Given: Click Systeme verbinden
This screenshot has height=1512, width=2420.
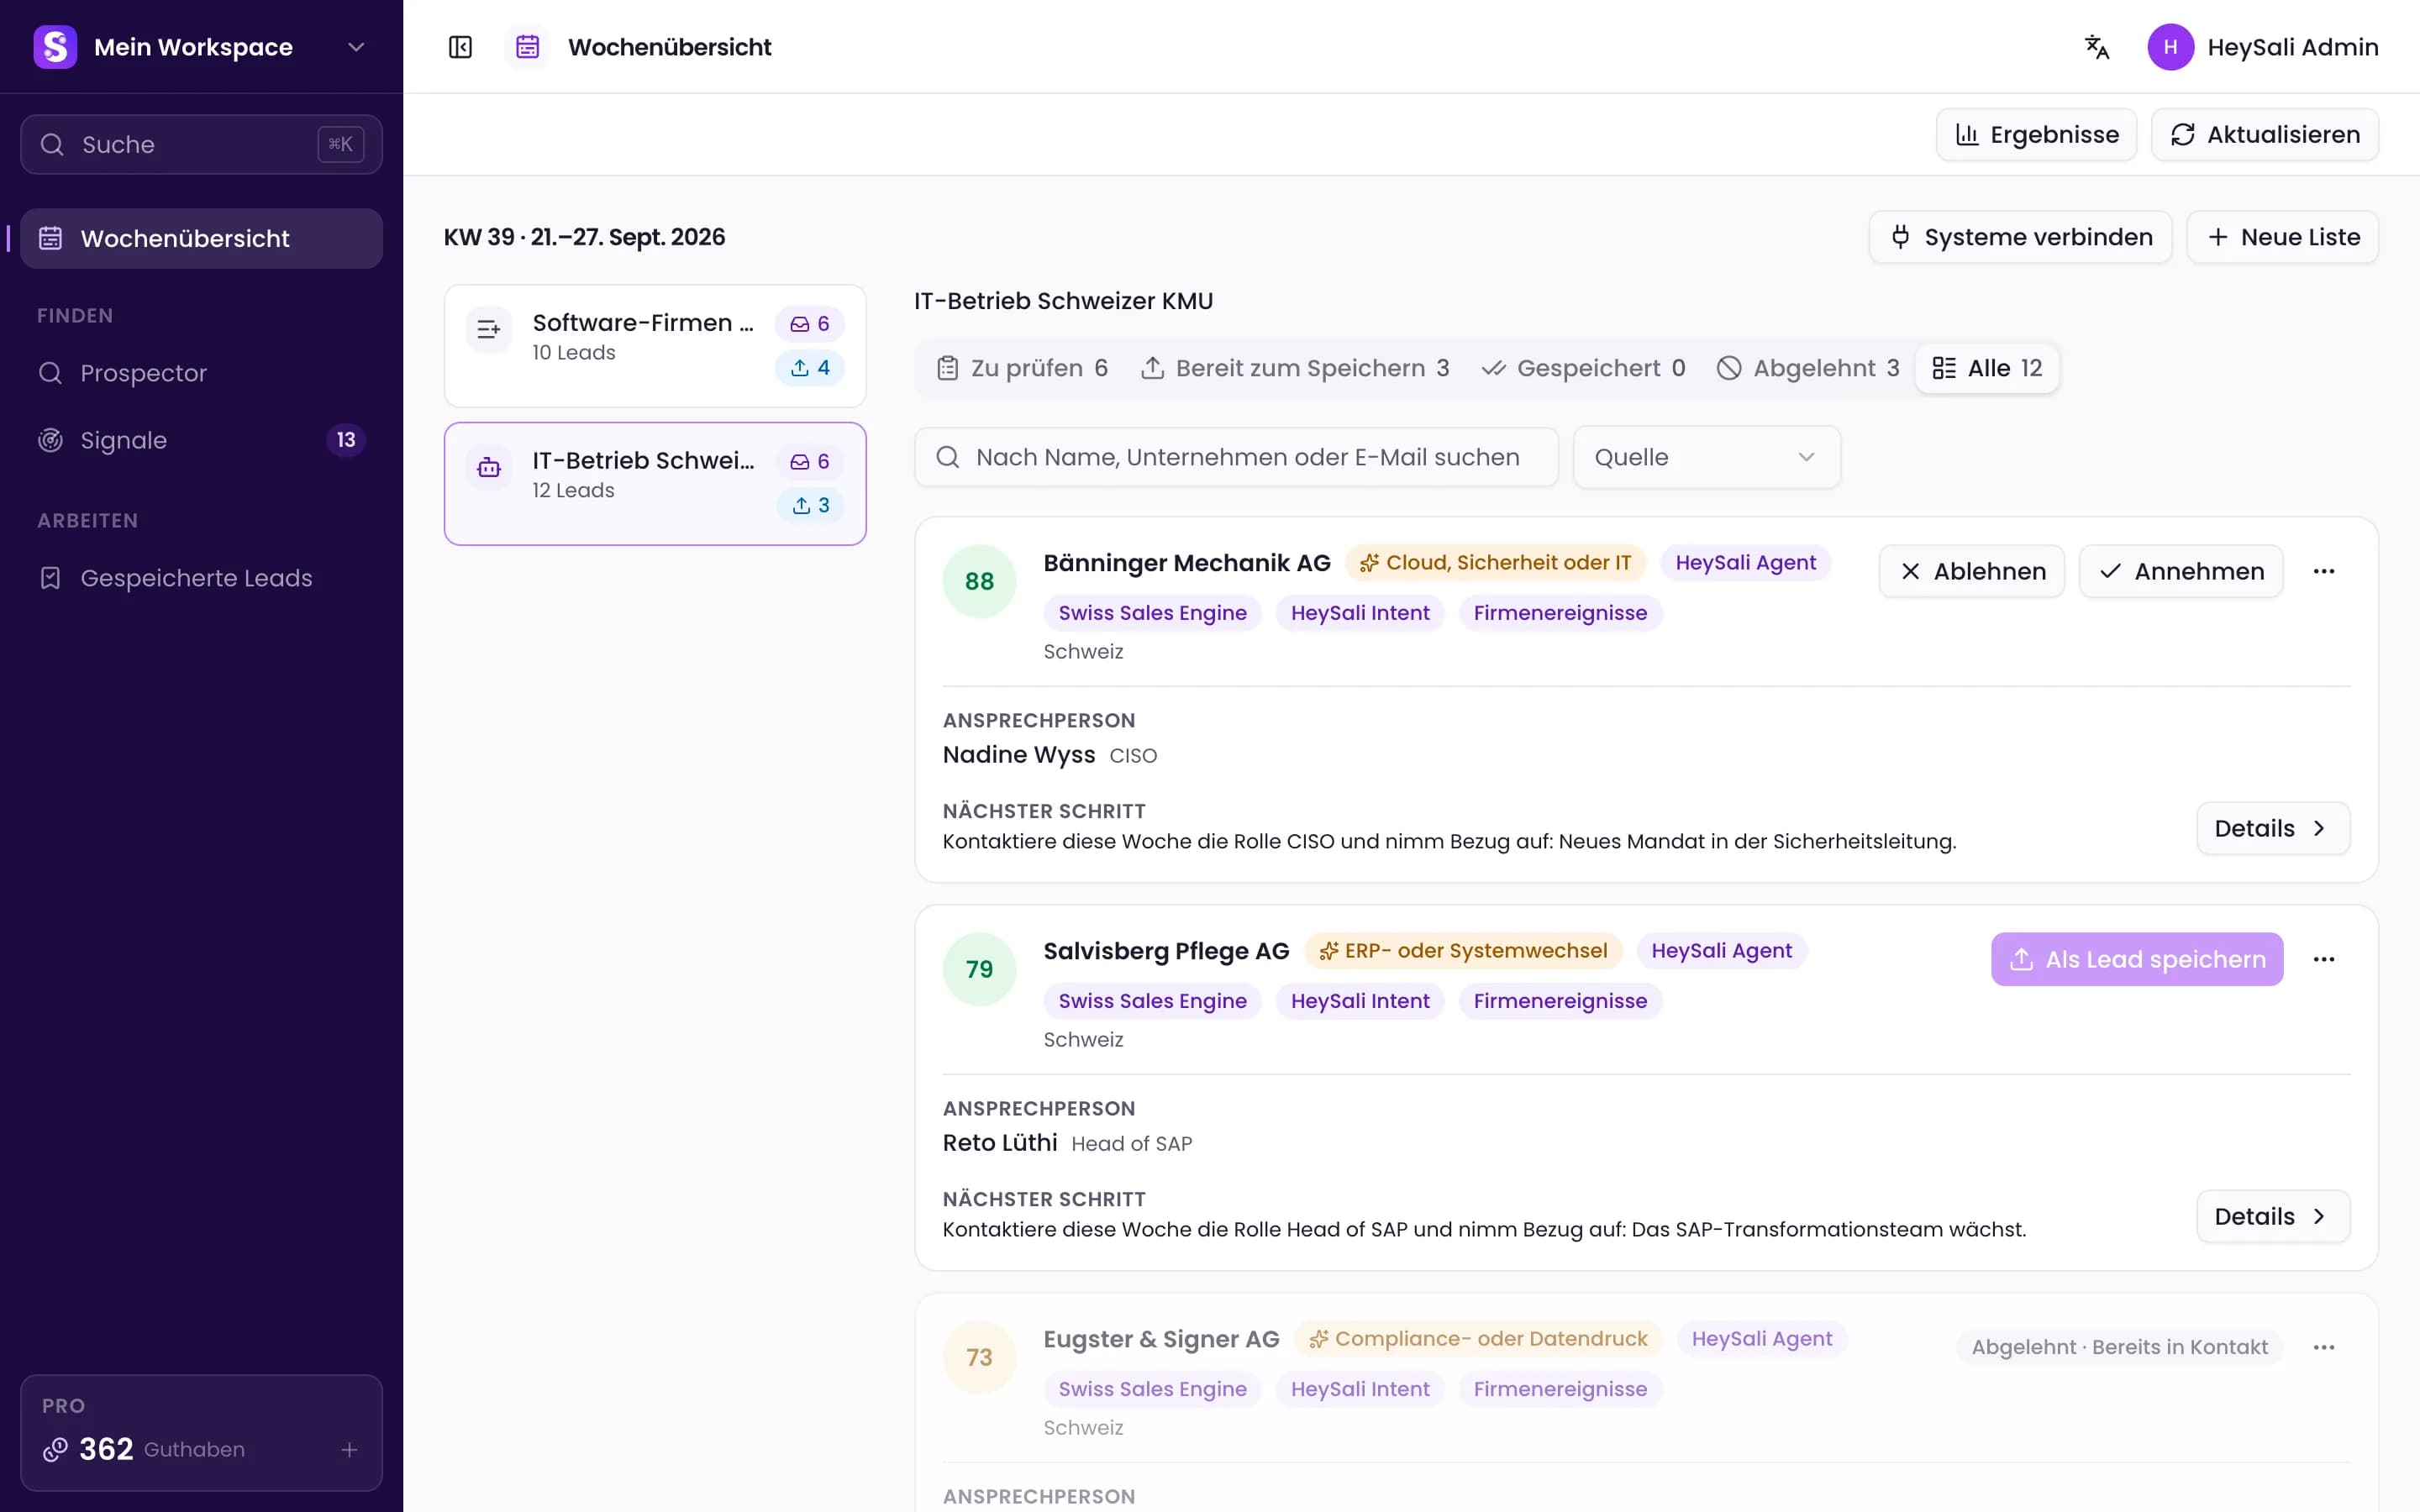Looking at the screenshot, I should click(2020, 237).
